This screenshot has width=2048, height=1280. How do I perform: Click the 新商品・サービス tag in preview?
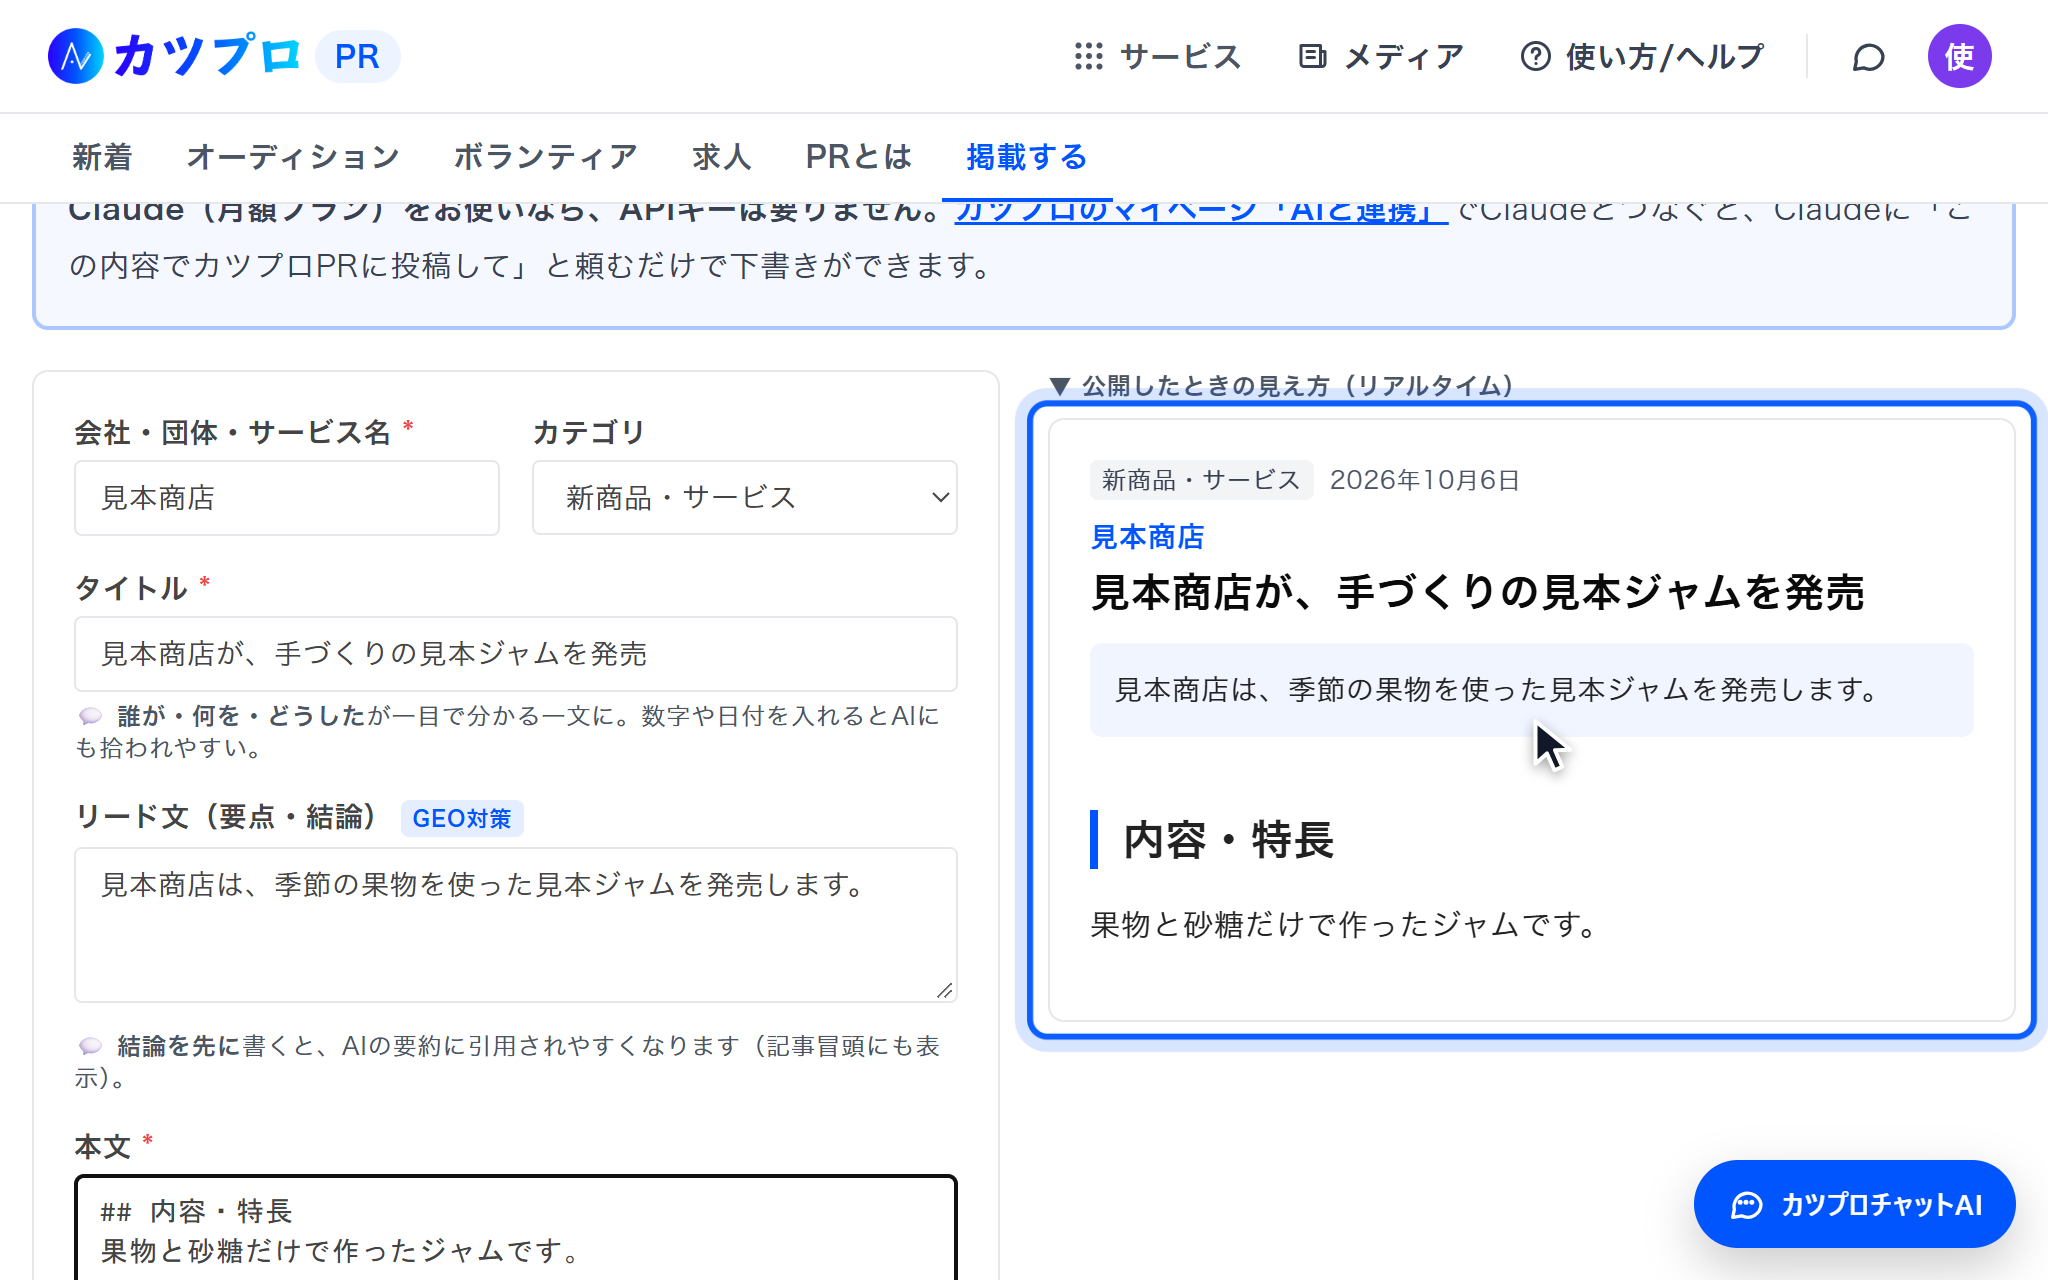pos(1201,480)
